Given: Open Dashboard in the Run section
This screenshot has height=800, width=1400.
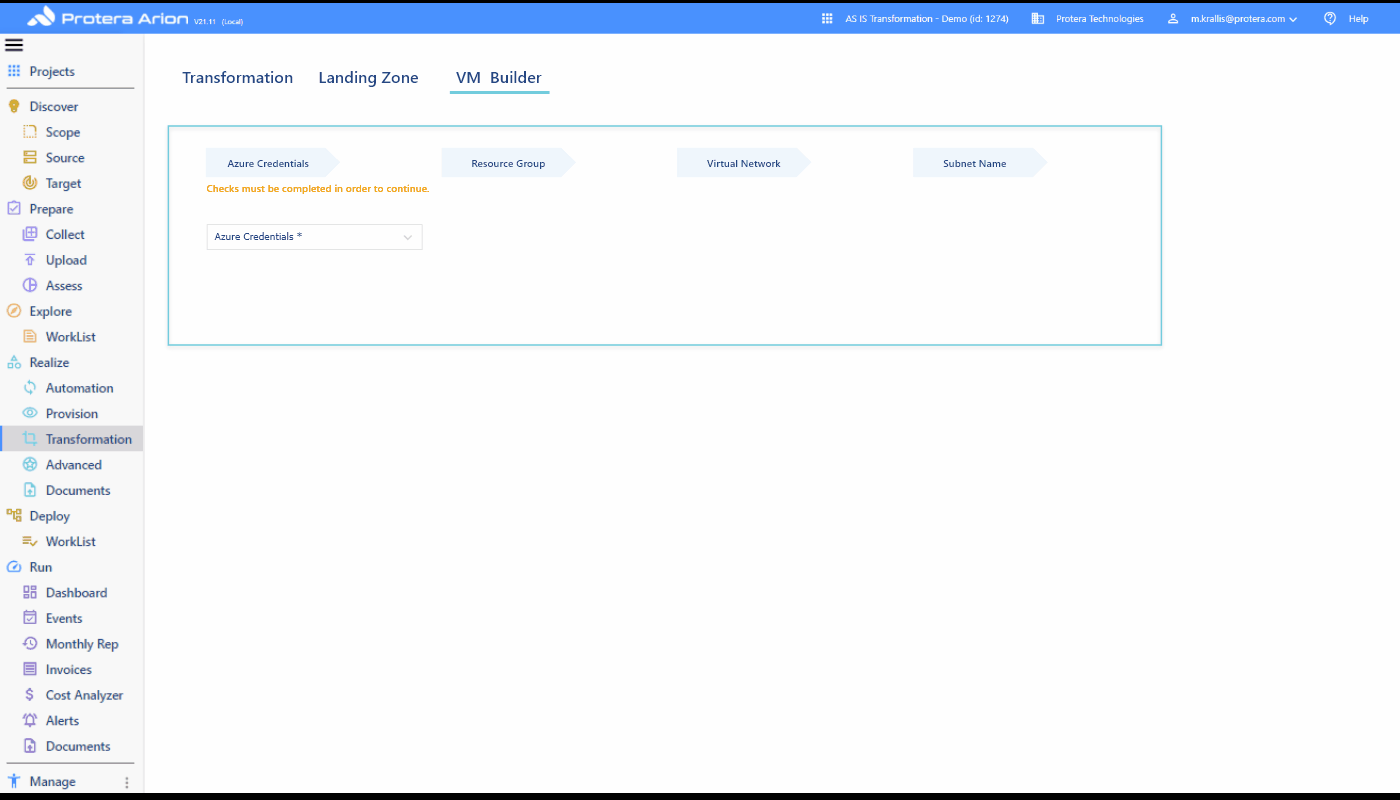Looking at the screenshot, I should (76, 593).
